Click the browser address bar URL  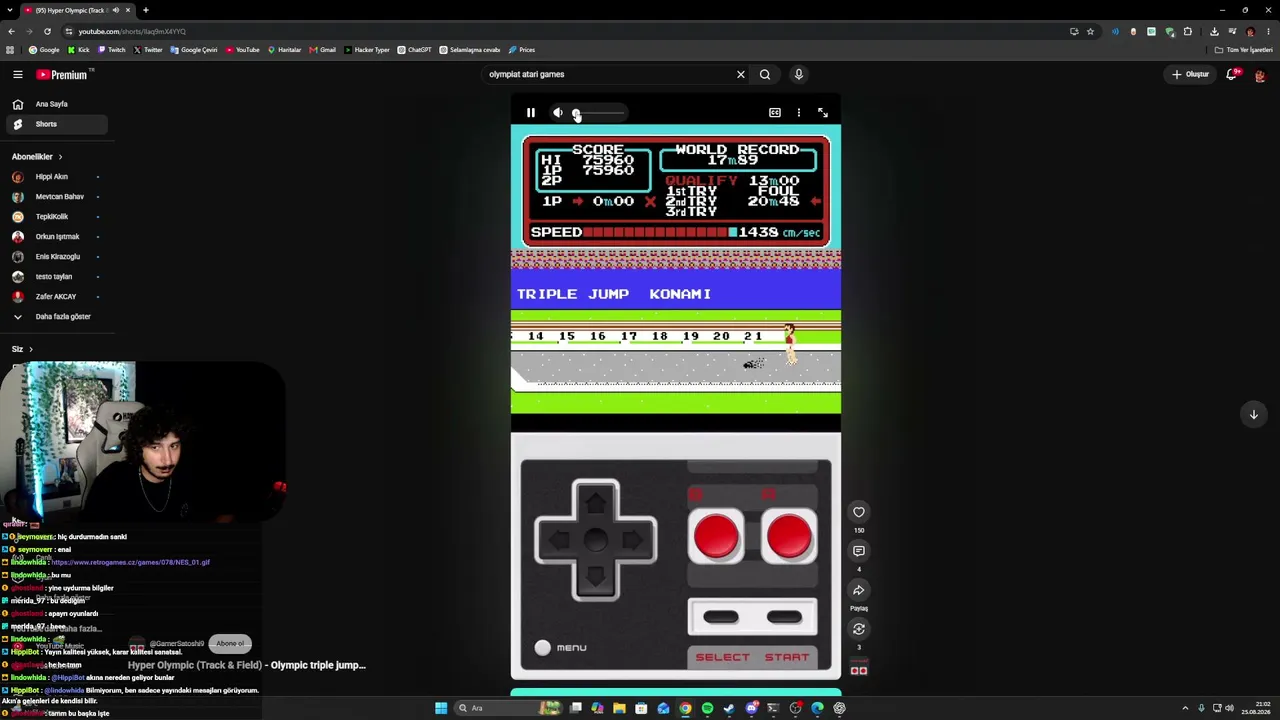132,31
